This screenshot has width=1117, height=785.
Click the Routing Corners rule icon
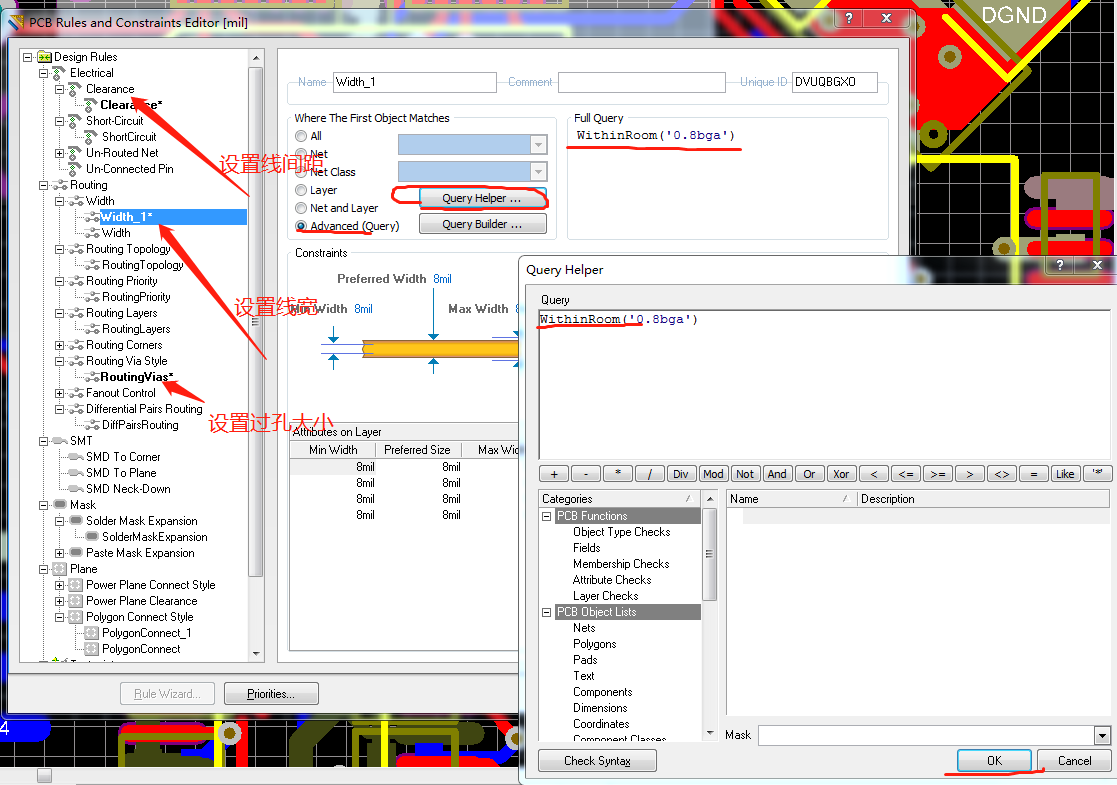coord(76,345)
